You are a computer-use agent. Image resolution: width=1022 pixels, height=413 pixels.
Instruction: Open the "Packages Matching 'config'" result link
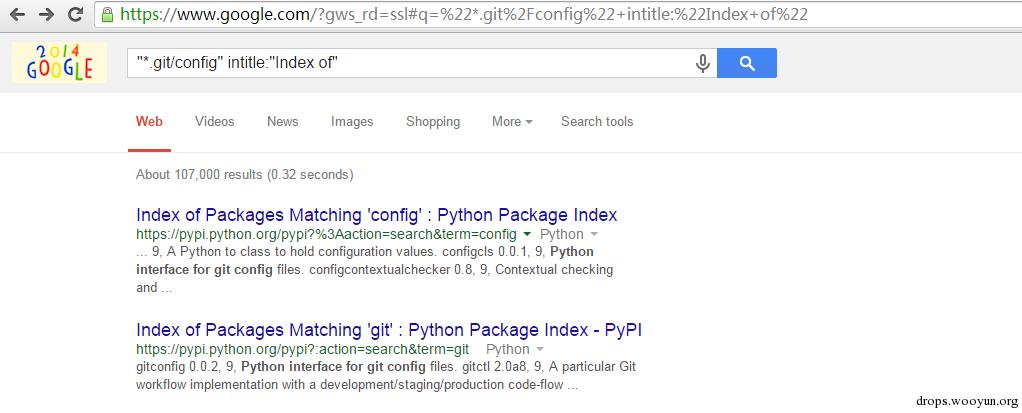(376, 215)
